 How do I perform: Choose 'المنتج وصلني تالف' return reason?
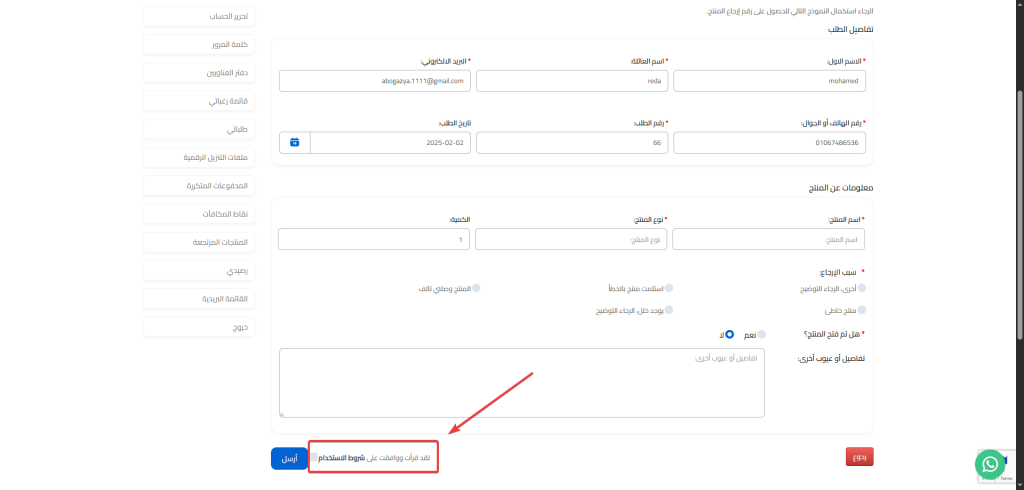[x=476, y=288]
